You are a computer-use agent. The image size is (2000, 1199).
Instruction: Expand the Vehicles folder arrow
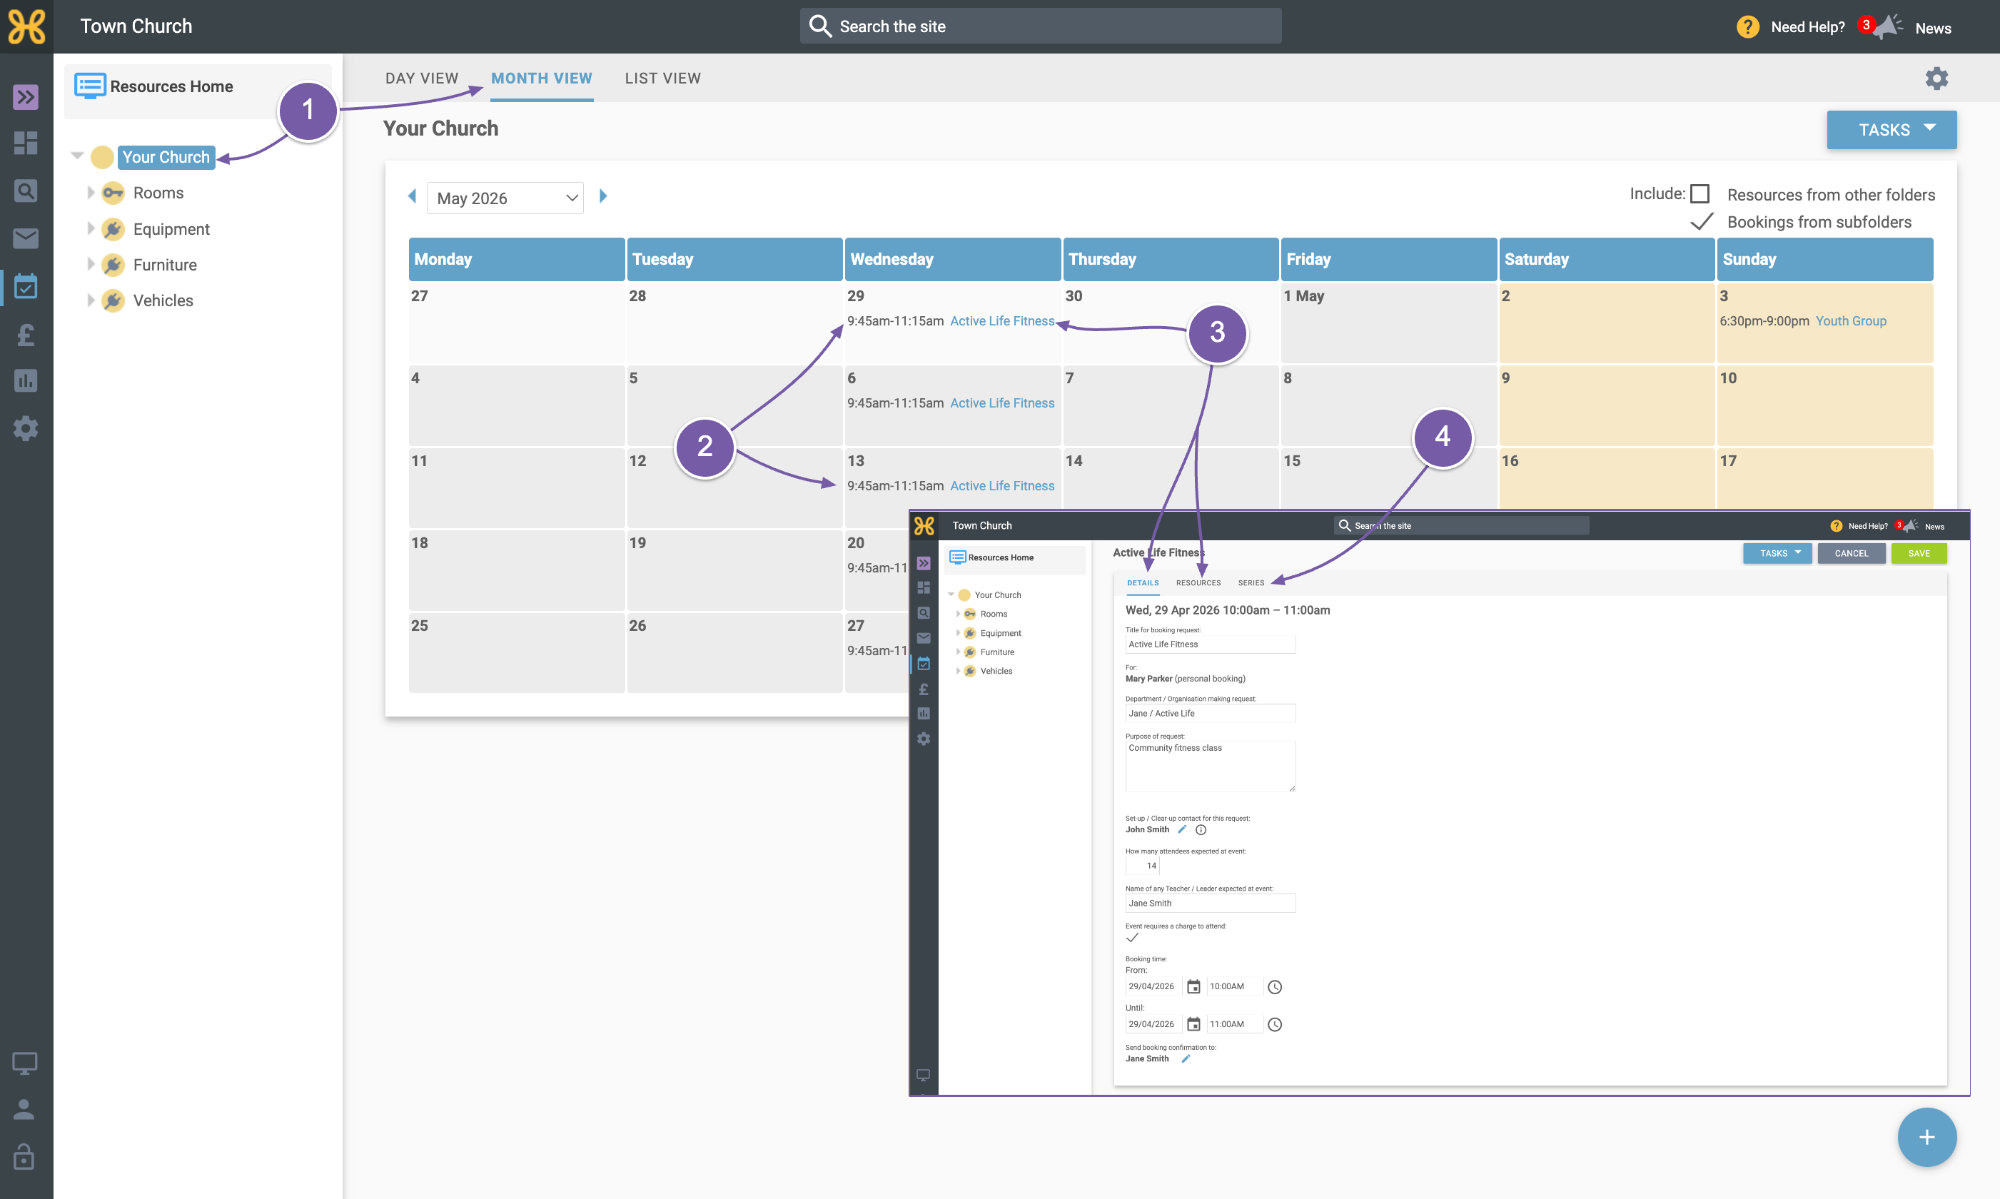(91, 300)
